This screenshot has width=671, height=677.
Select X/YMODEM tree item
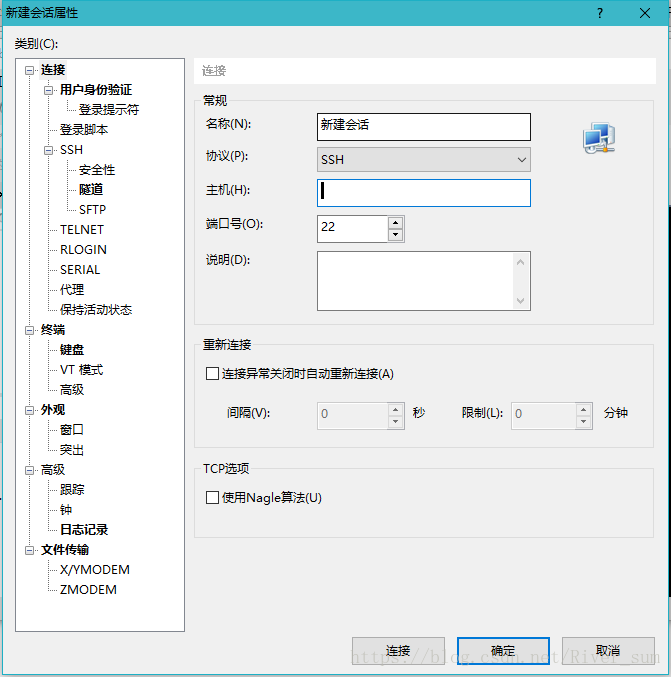pyautogui.click(x=95, y=570)
